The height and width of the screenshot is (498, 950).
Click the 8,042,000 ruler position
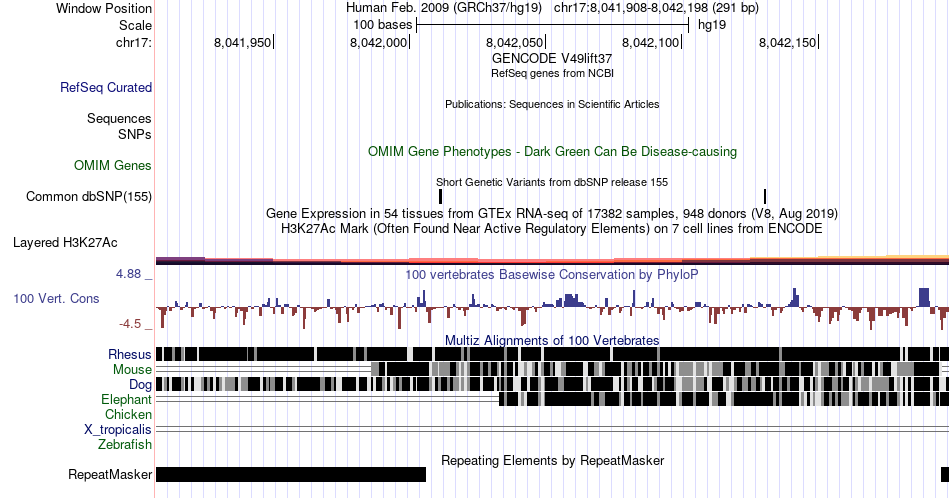tap(379, 42)
